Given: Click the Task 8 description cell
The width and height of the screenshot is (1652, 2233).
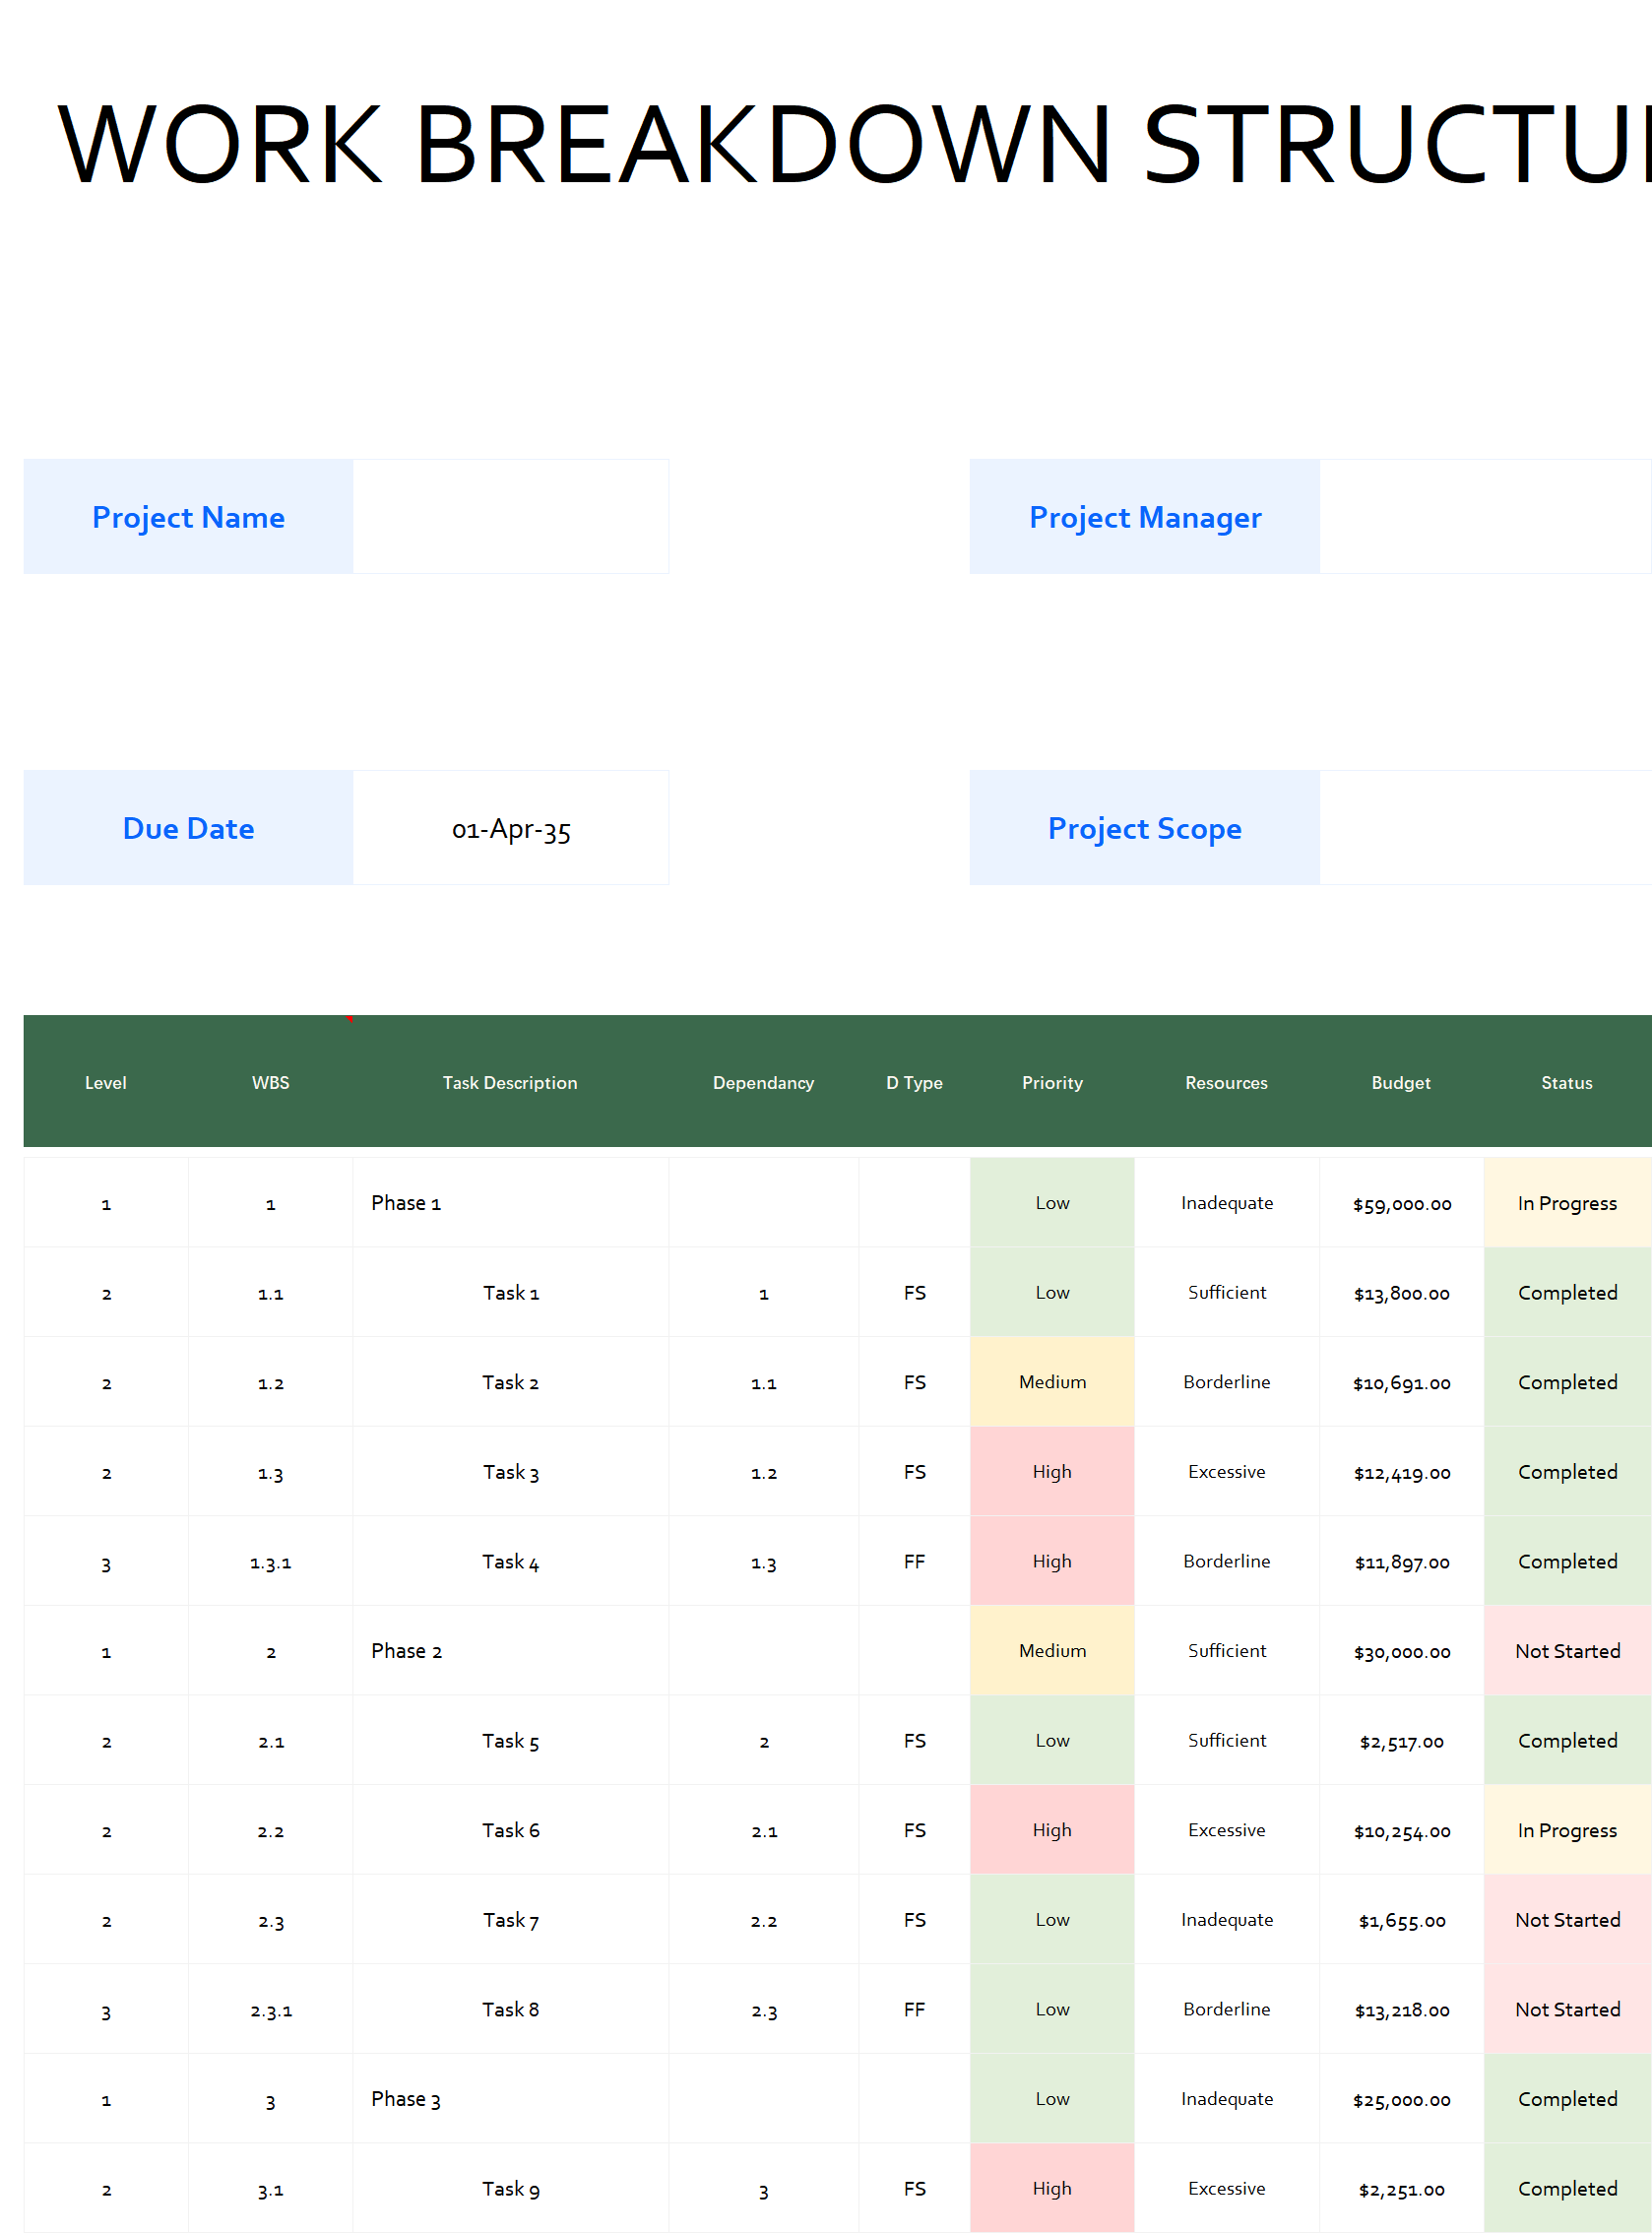Looking at the screenshot, I should [511, 2009].
